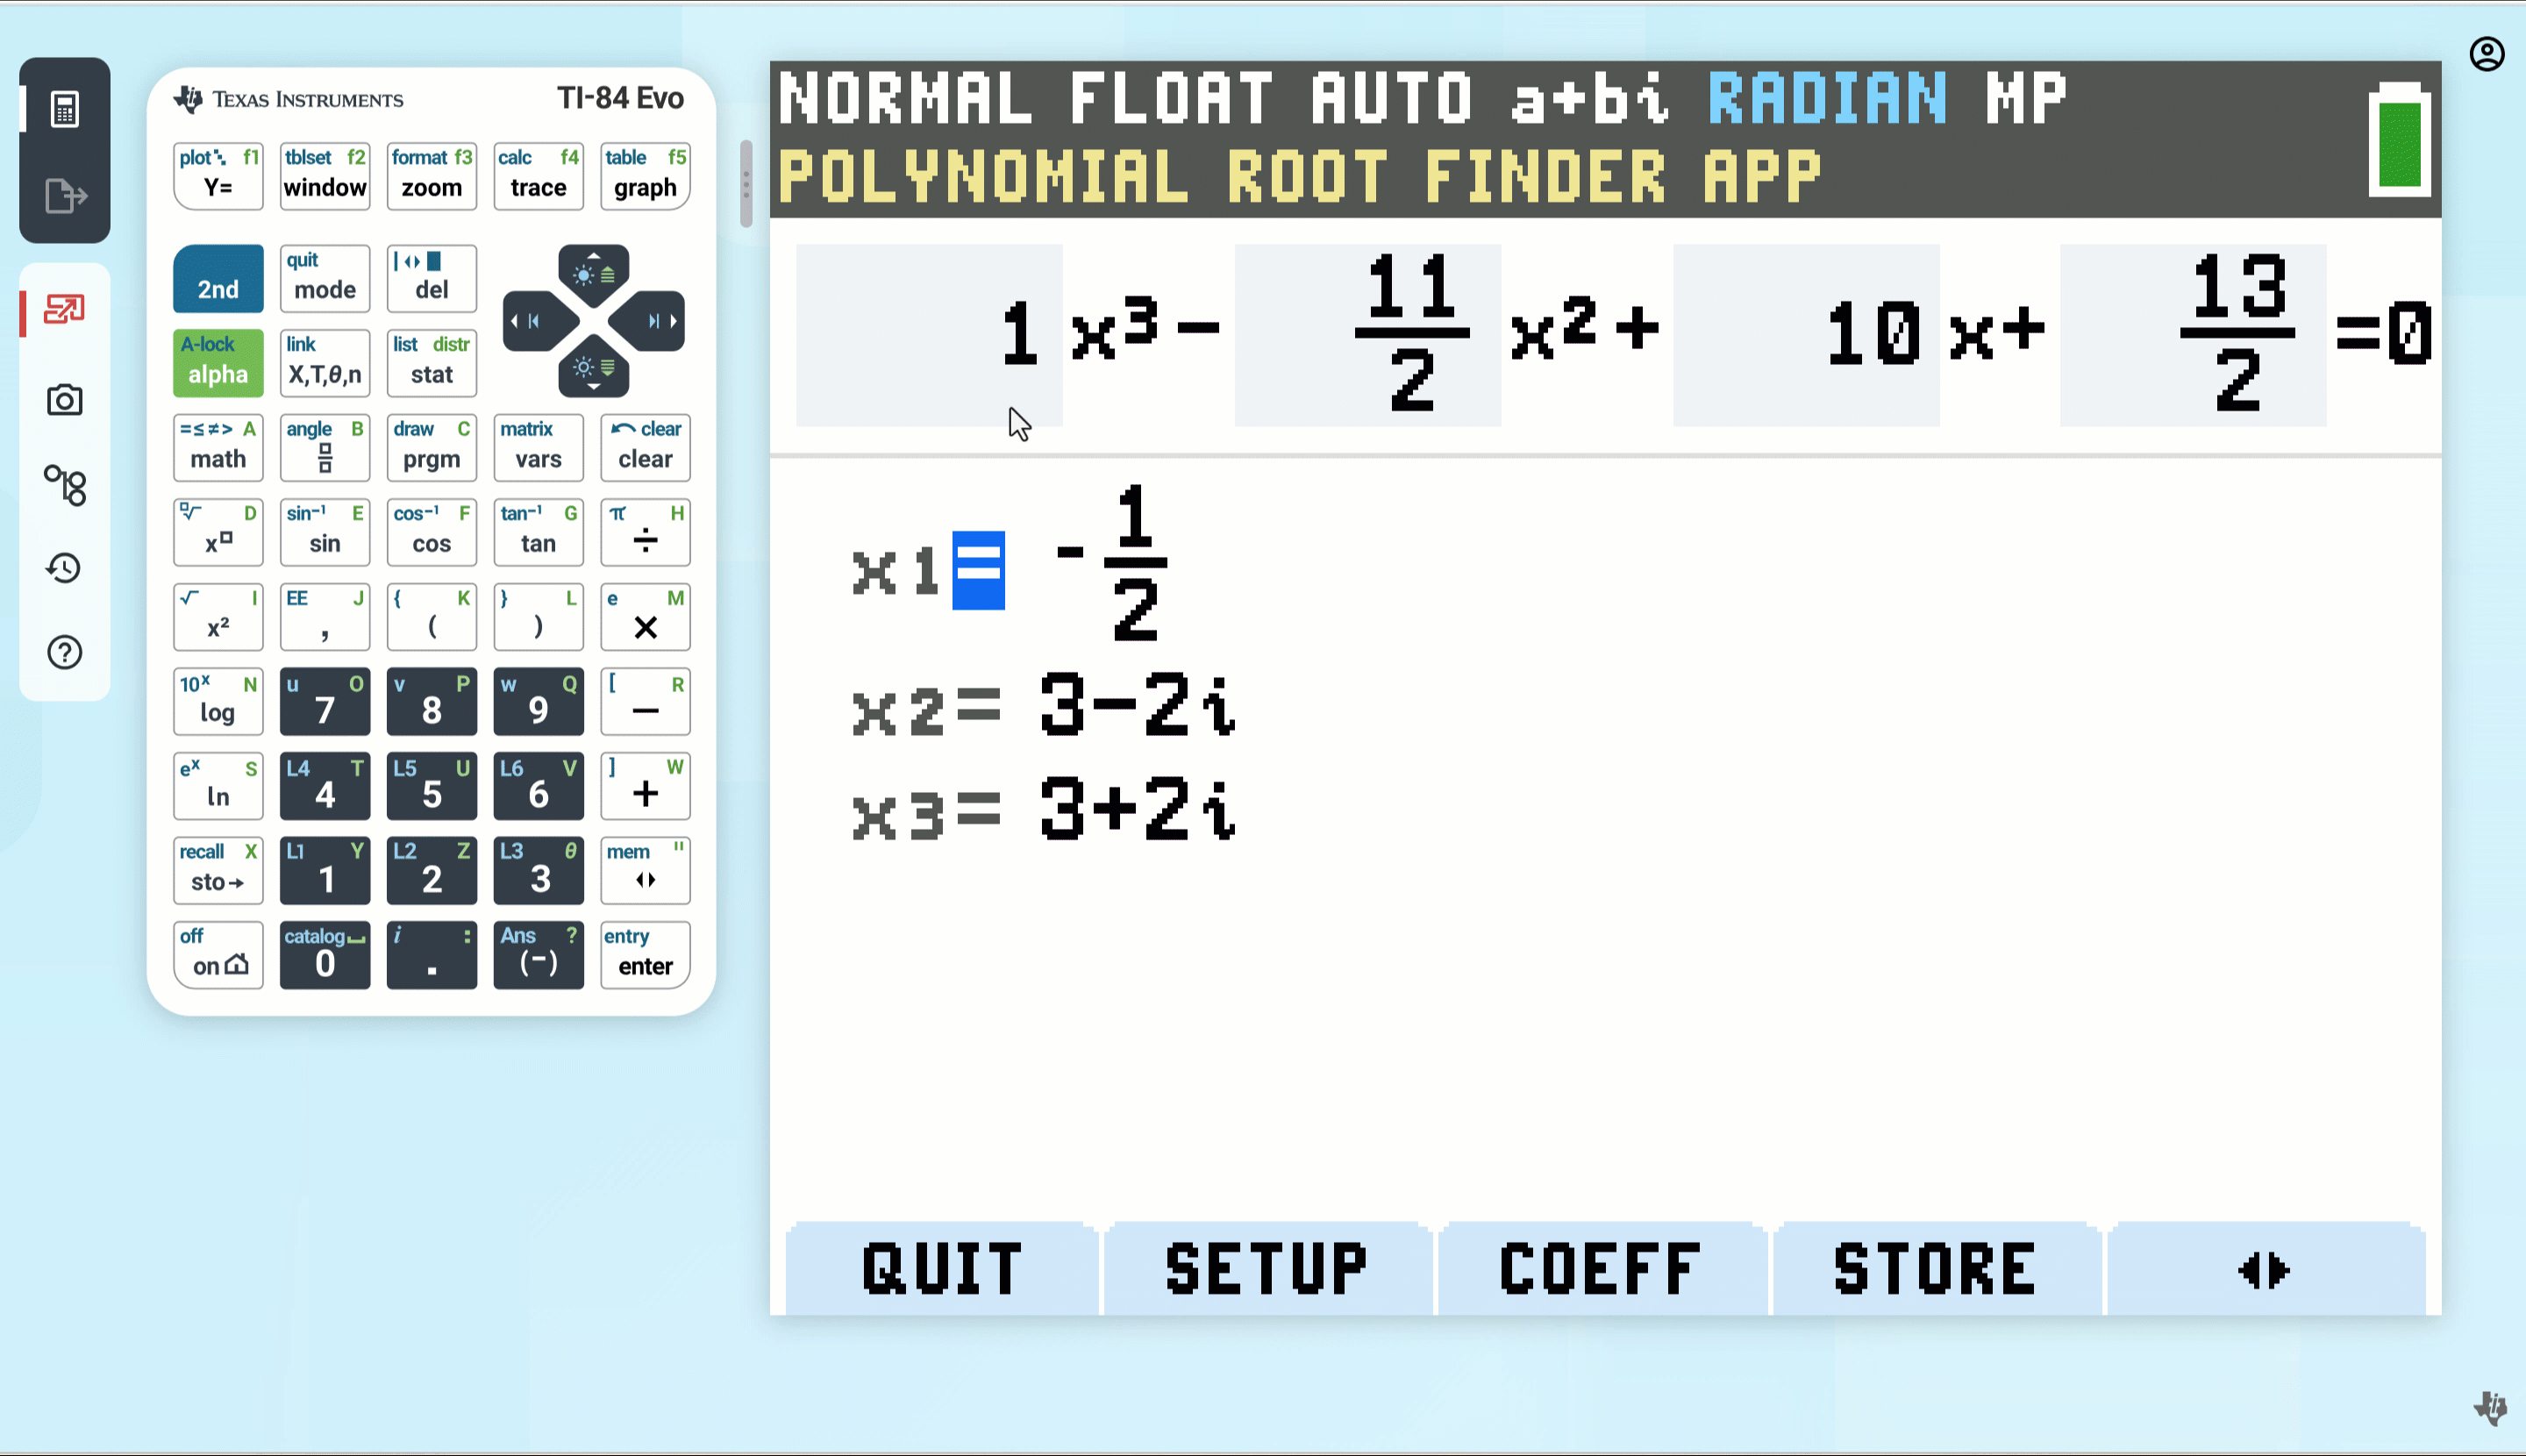Image resolution: width=2526 pixels, height=1456 pixels.
Task: Click the down arrow on the directional pad
Action: tap(593, 370)
